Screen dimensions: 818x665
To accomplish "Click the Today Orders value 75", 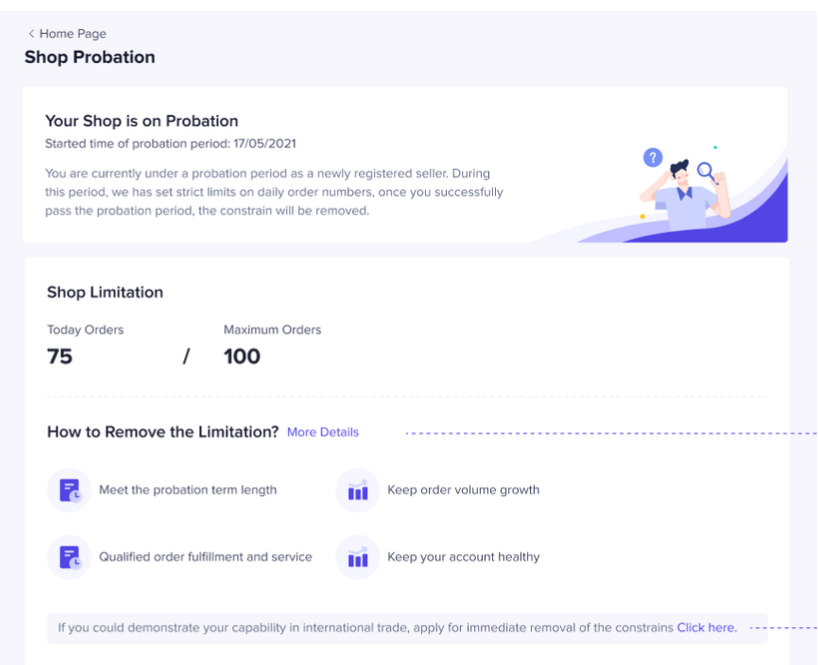I will [x=60, y=356].
